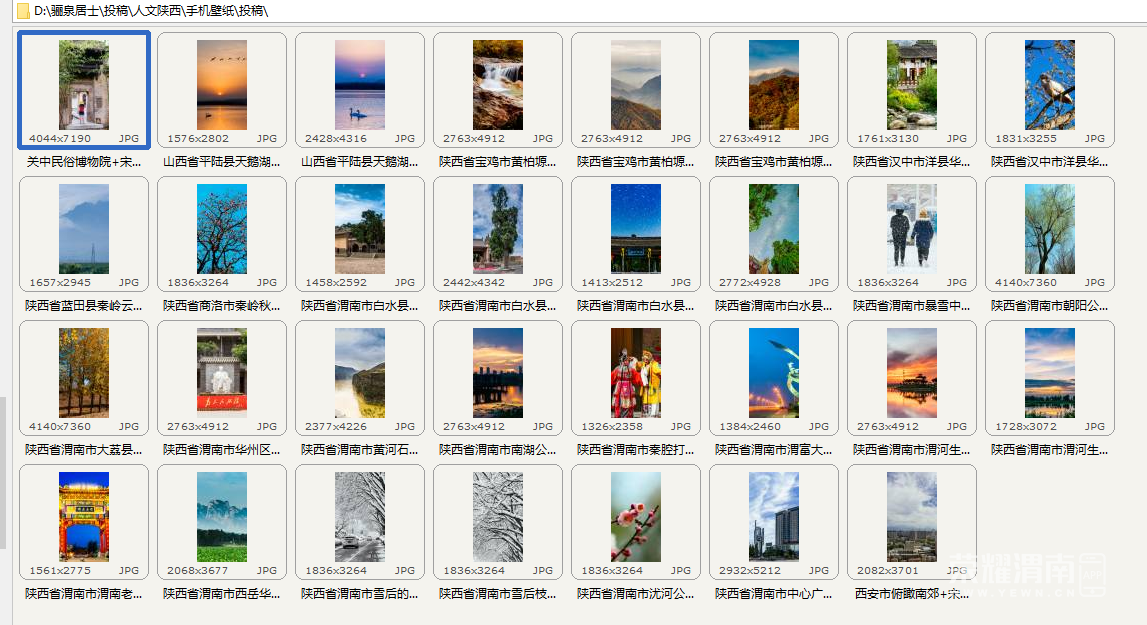Viewport: 1147px width, 625px height.
Task: Click the white statue thumbnail
Action: pos(222,373)
